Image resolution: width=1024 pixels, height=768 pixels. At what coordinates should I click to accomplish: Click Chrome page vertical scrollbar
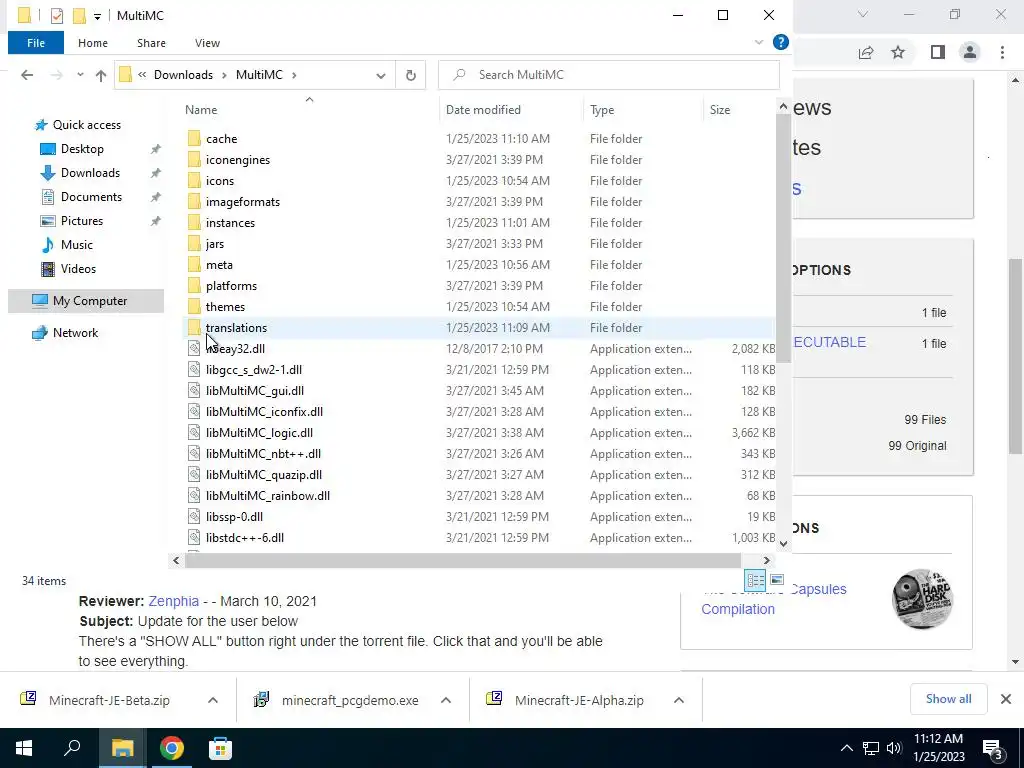[x=1015, y=356]
